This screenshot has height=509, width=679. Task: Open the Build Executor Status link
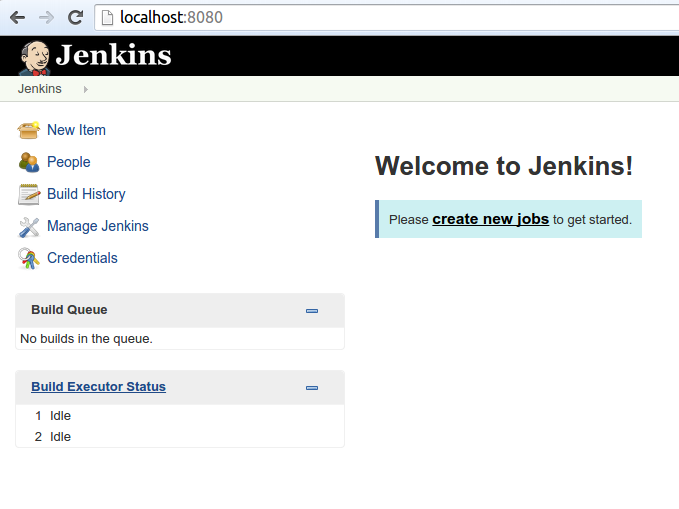(x=98, y=386)
